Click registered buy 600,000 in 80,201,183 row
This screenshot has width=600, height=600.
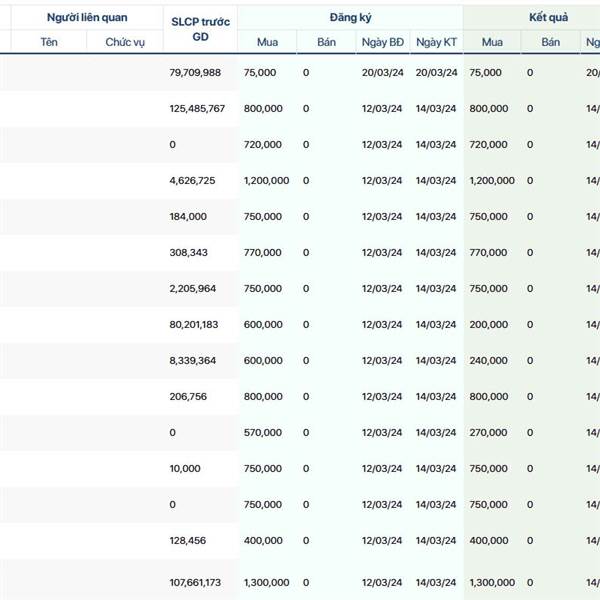coord(263,324)
